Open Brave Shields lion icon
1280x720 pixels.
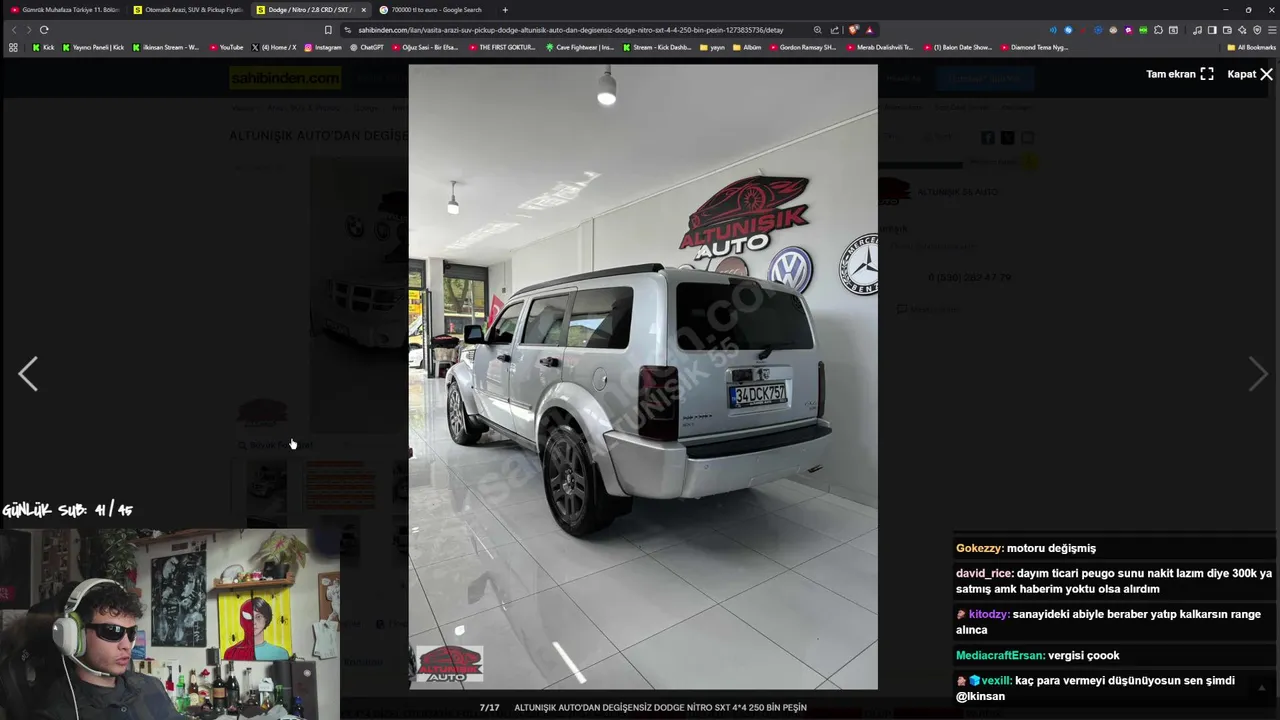pos(853,30)
